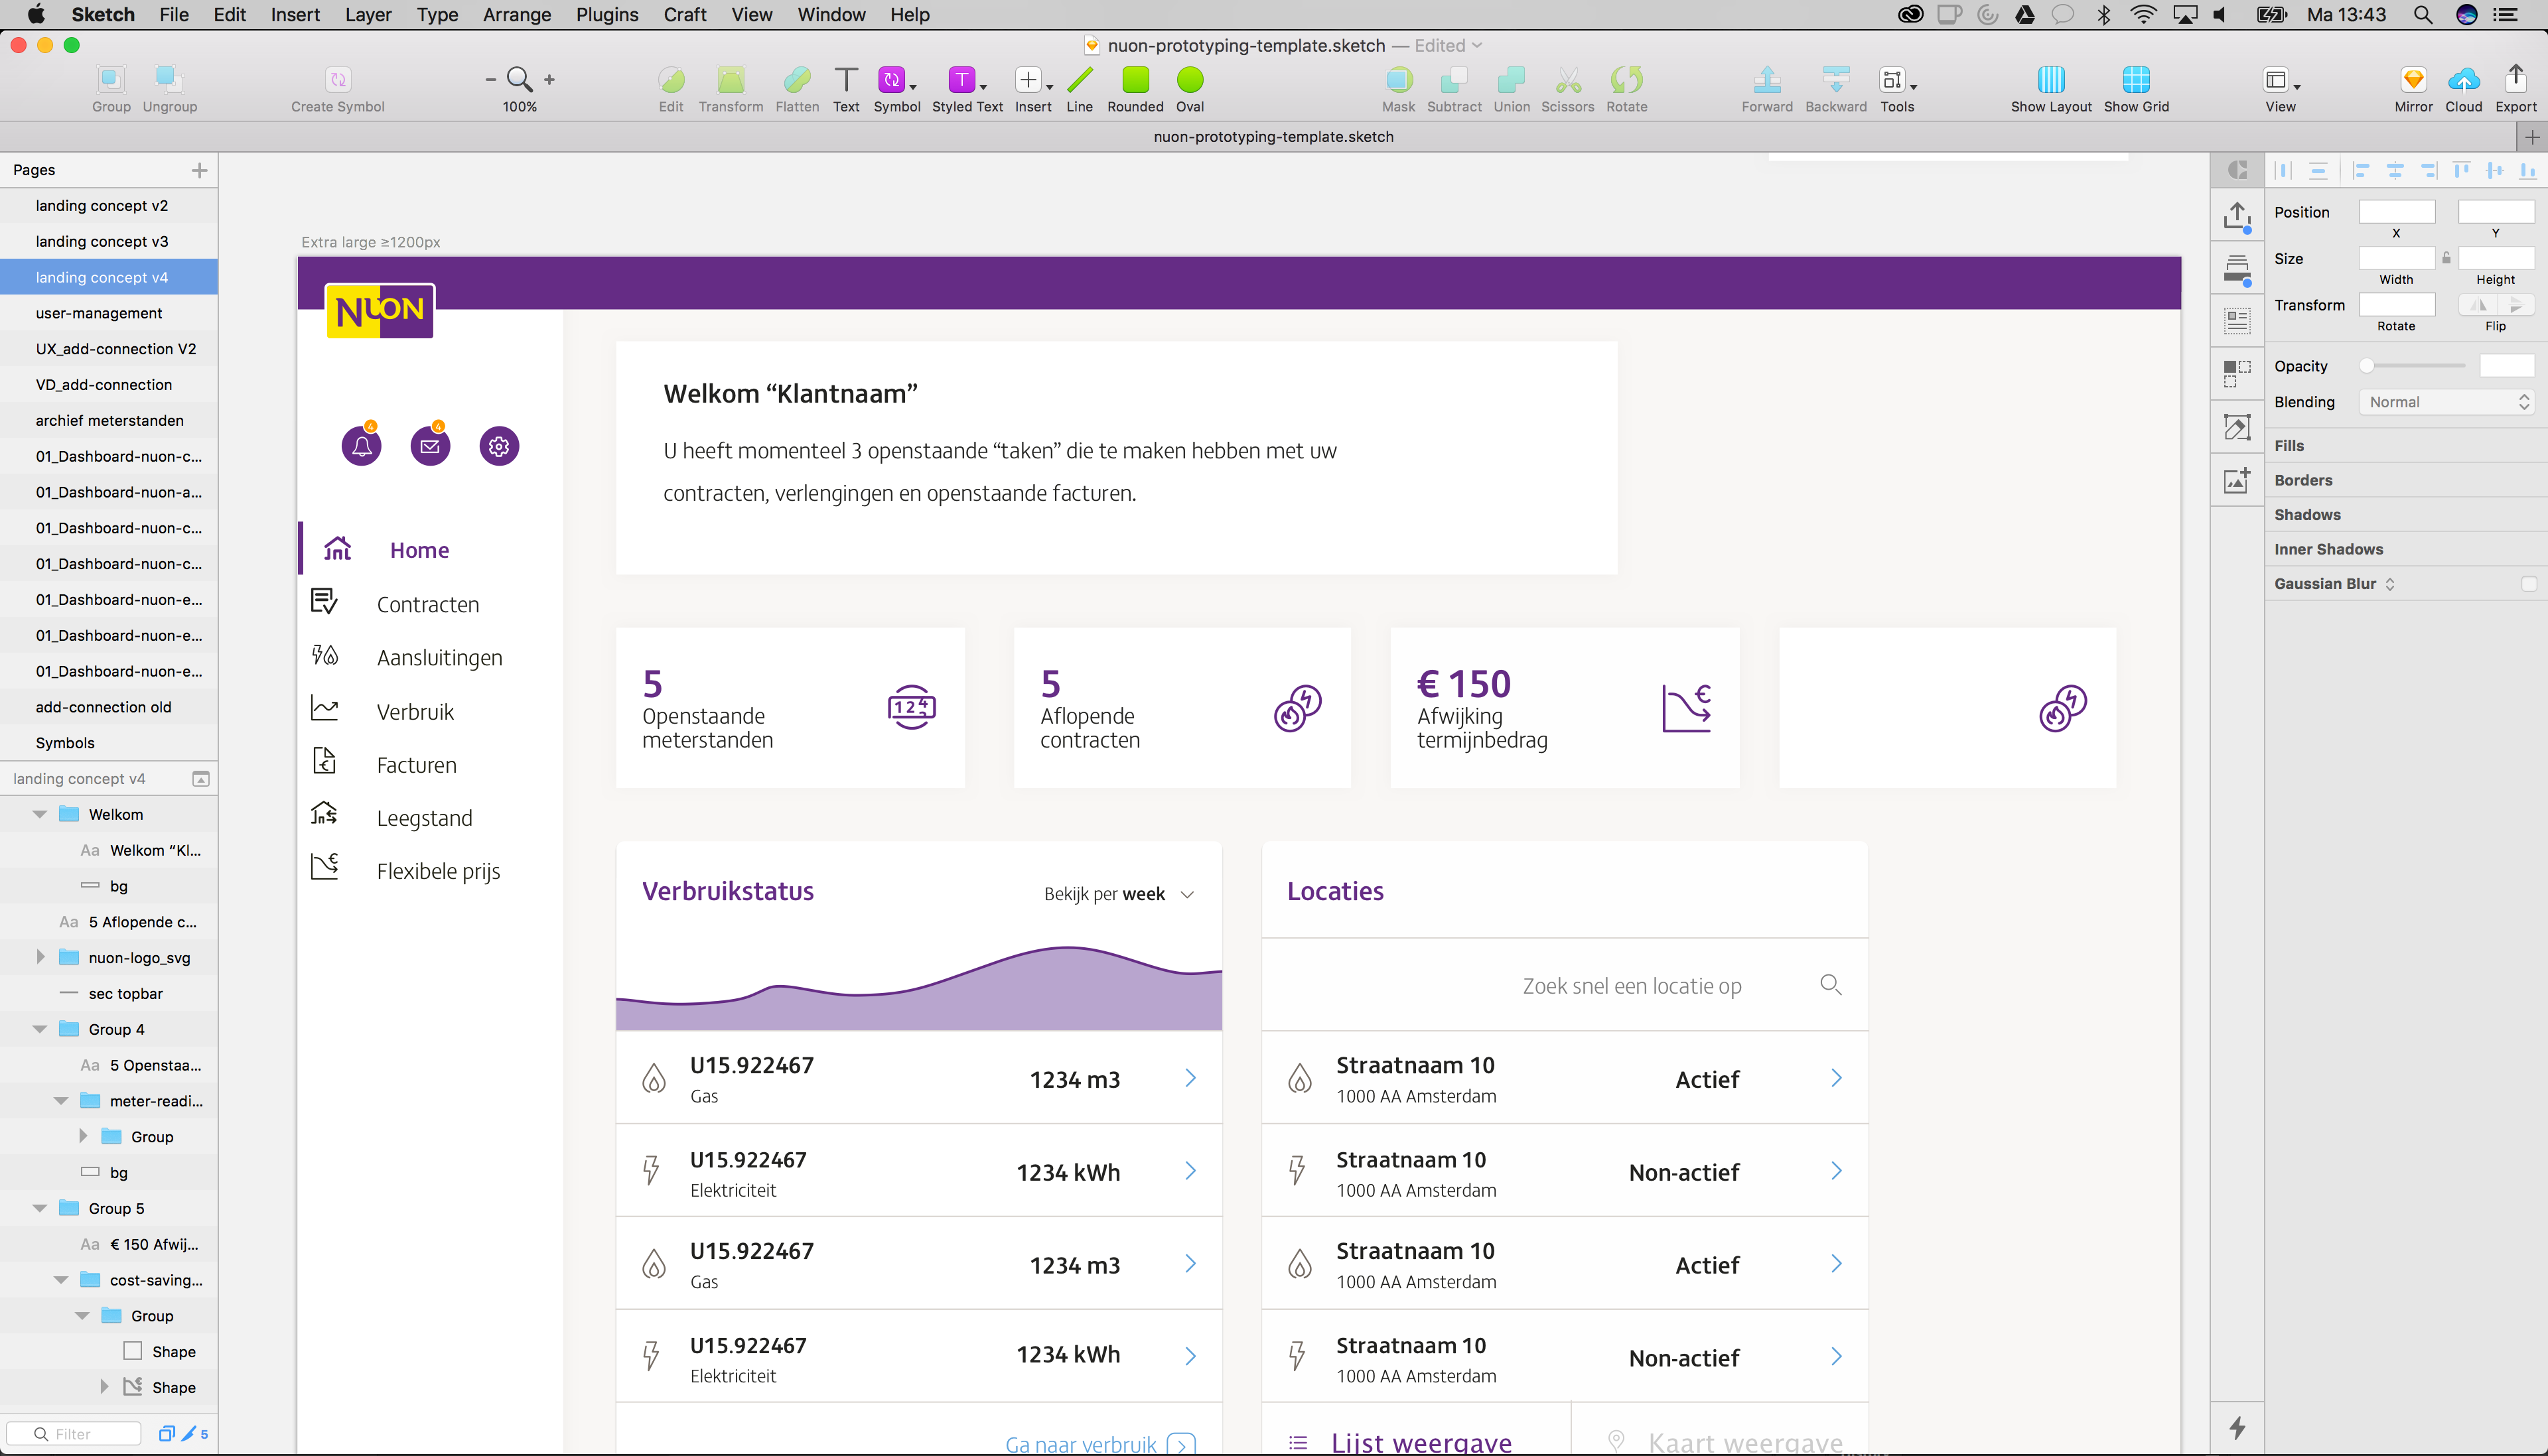Click the Rotate toolbar icon
This screenshot has height=1456, width=2548.
(1626, 80)
